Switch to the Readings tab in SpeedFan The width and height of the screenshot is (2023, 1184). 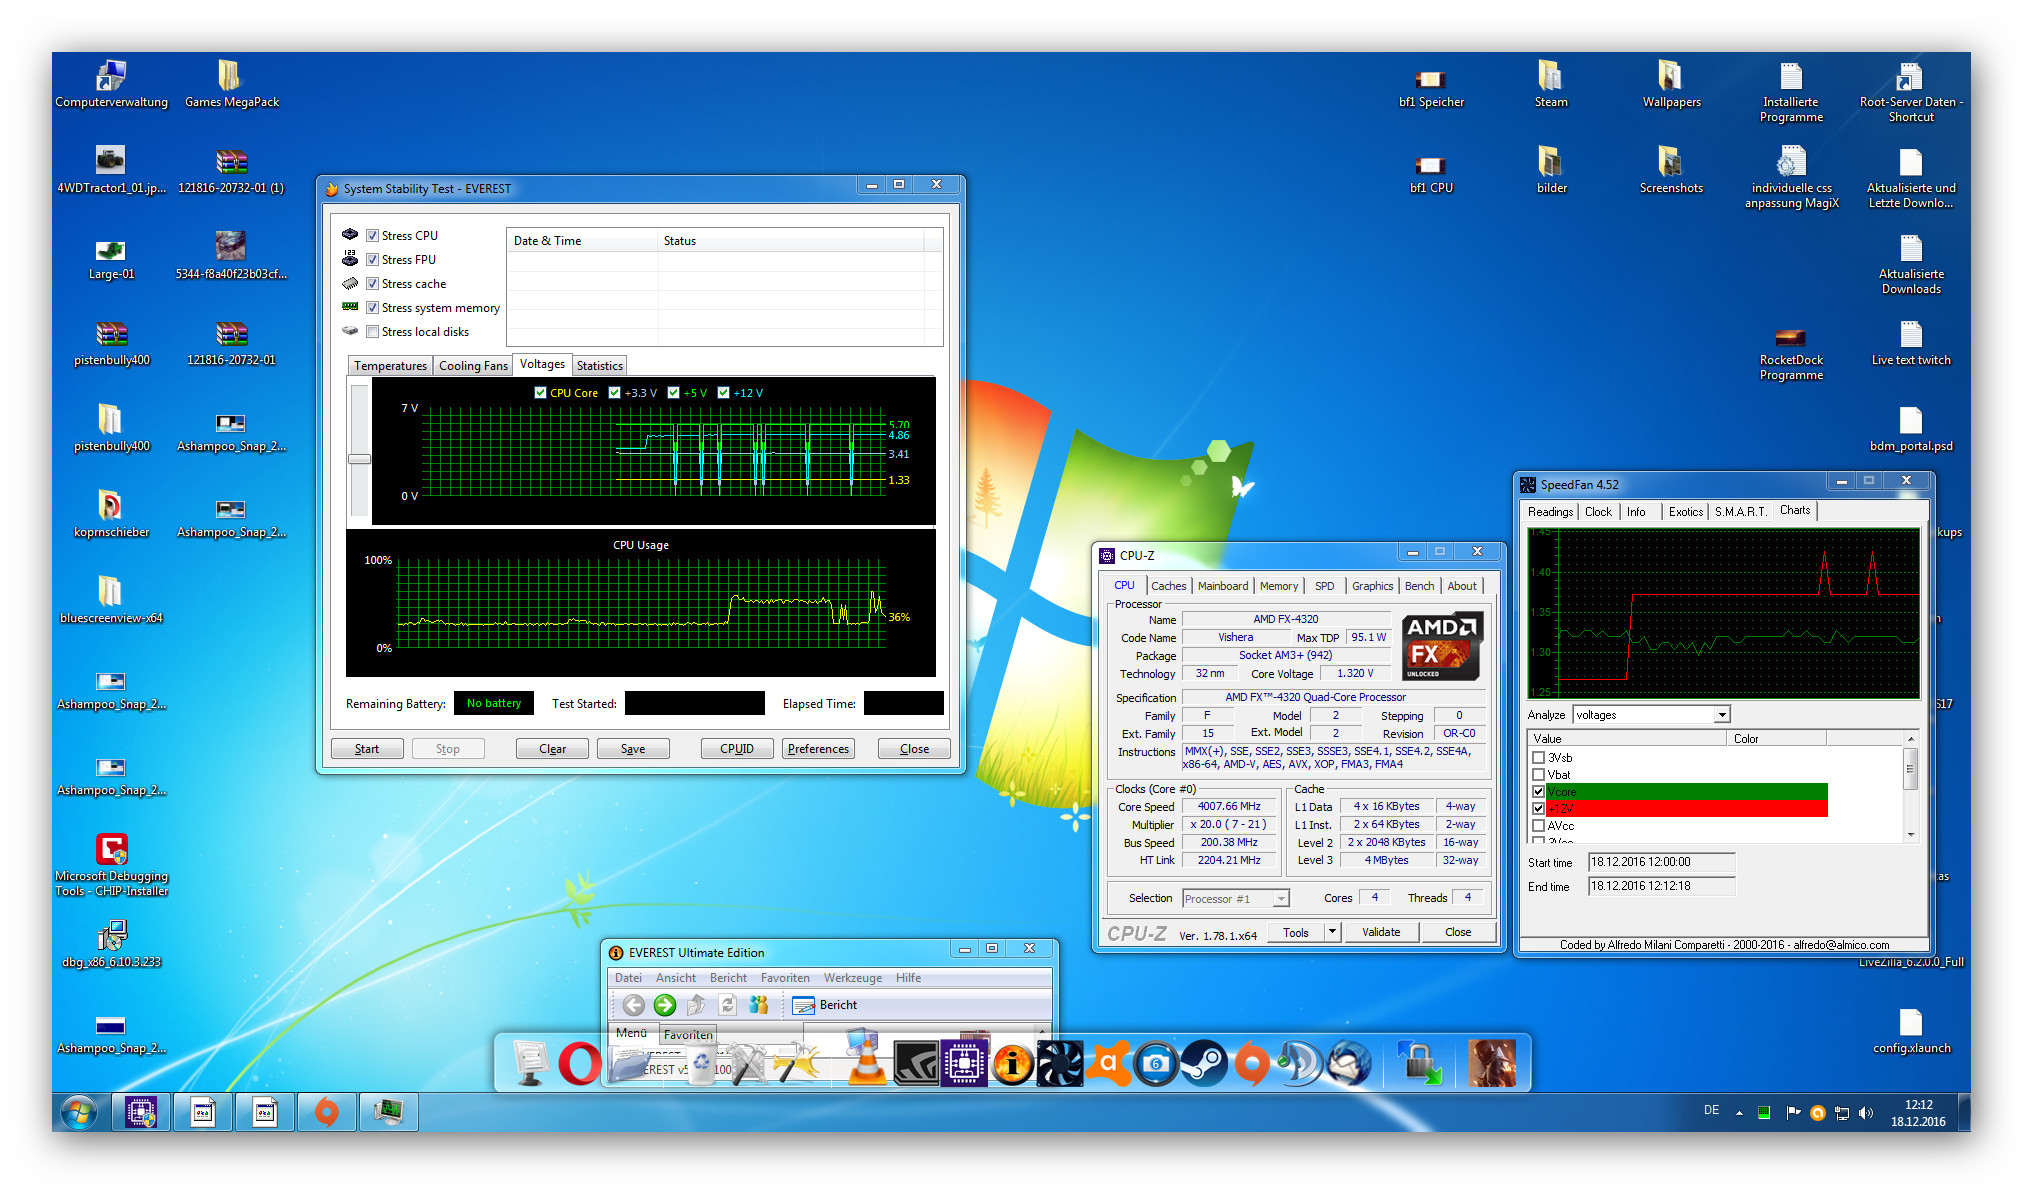pyautogui.click(x=1550, y=512)
